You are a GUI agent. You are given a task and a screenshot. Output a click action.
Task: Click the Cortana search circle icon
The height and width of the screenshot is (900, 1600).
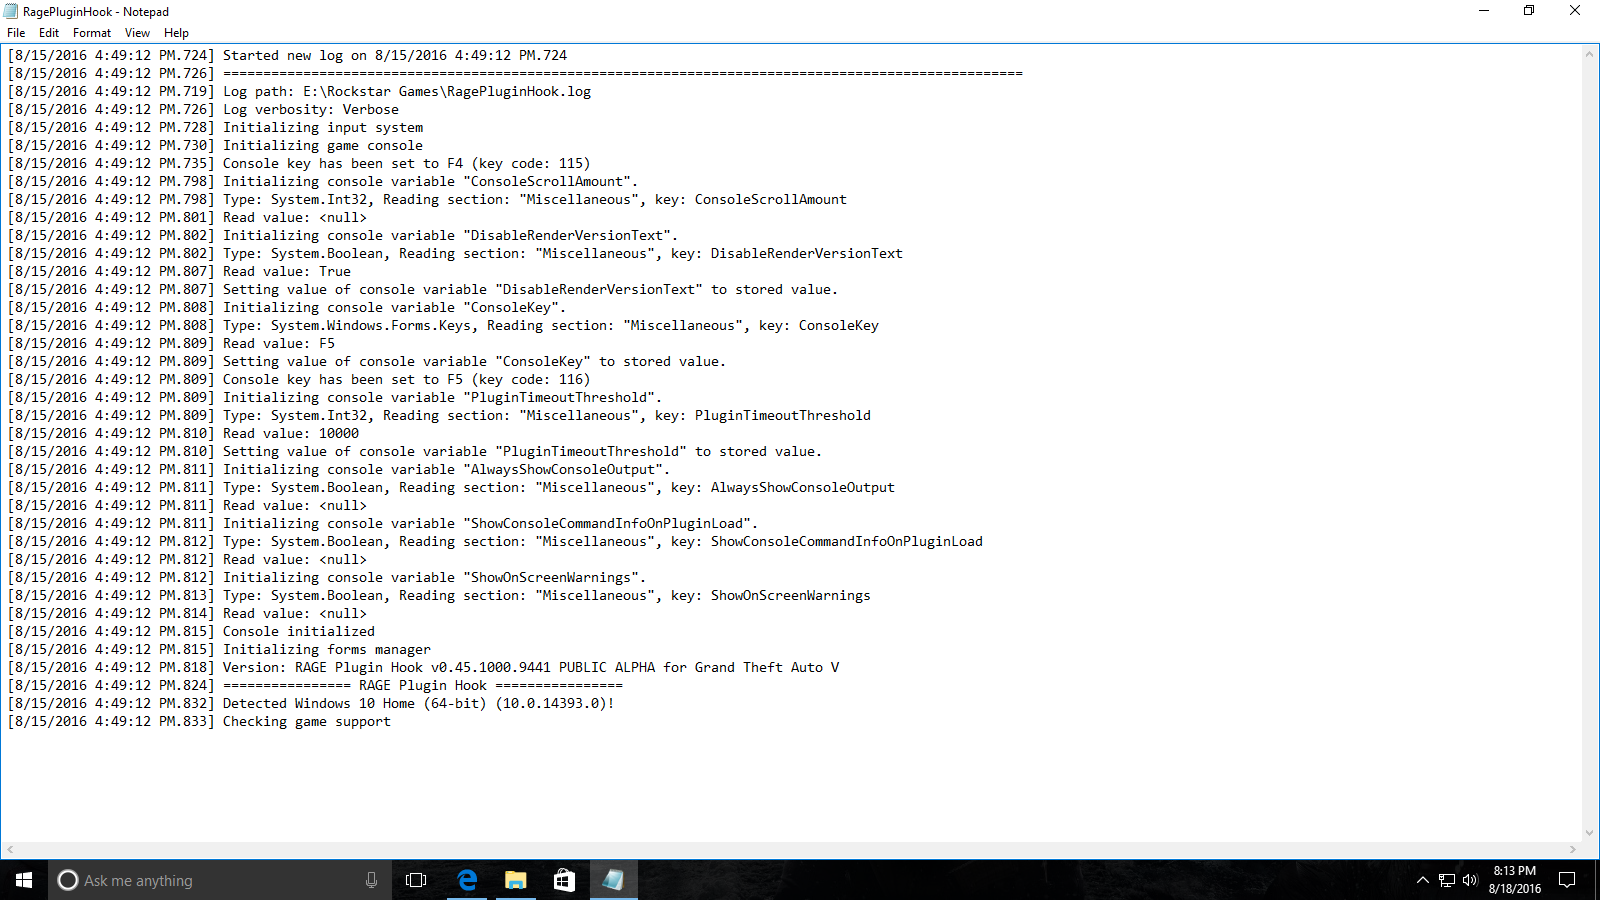68,880
